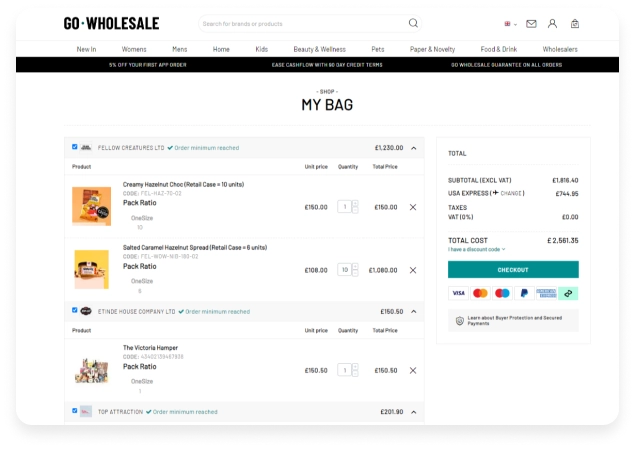Open the Kids menu
The width and height of the screenshot is (635, 449).
click(x=262, y=49)
